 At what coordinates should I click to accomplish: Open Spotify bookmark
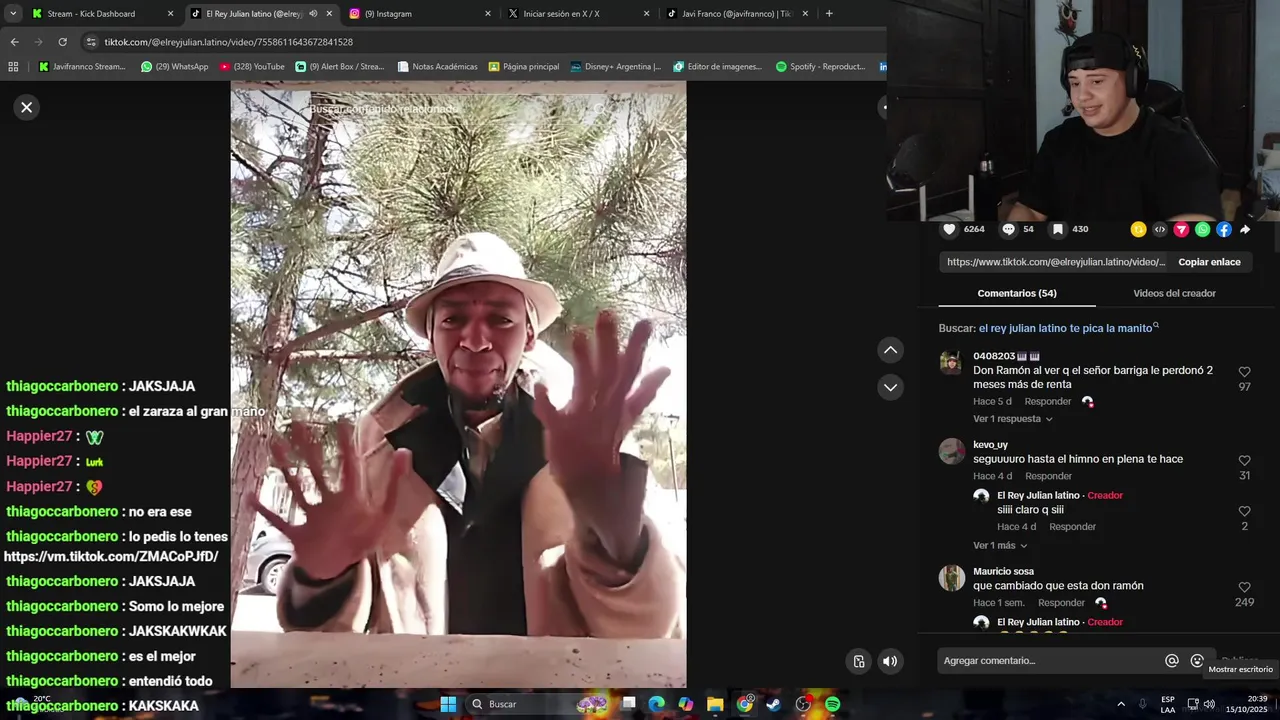(x=820, y=67)
